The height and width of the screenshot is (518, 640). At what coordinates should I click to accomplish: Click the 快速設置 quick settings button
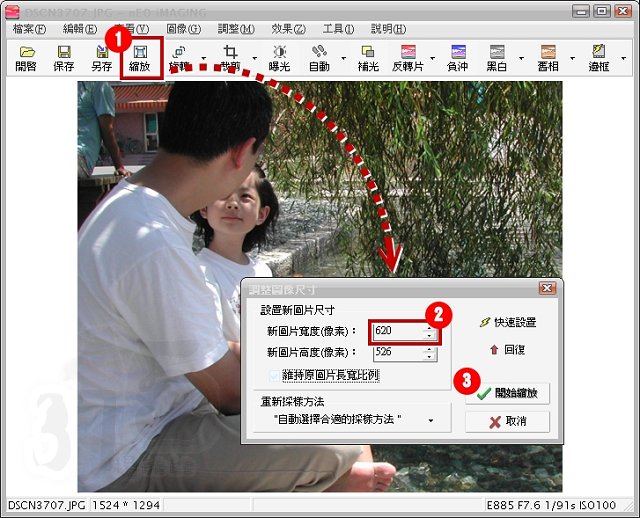[508, 322]
